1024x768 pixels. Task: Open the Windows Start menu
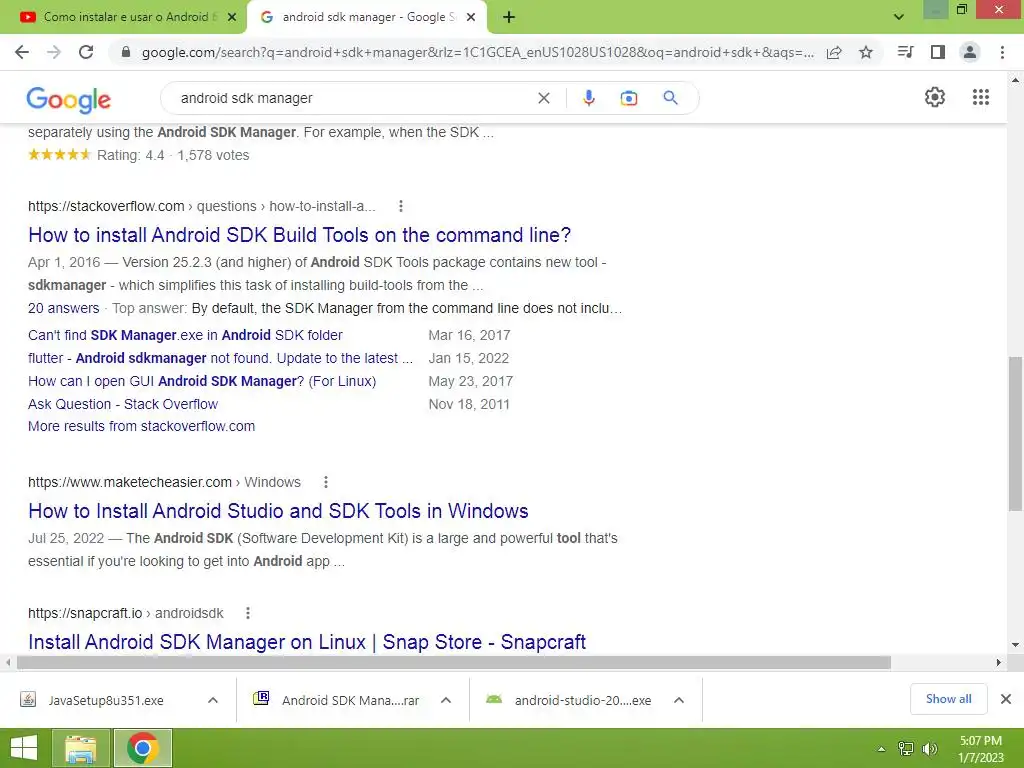(24, 748)
